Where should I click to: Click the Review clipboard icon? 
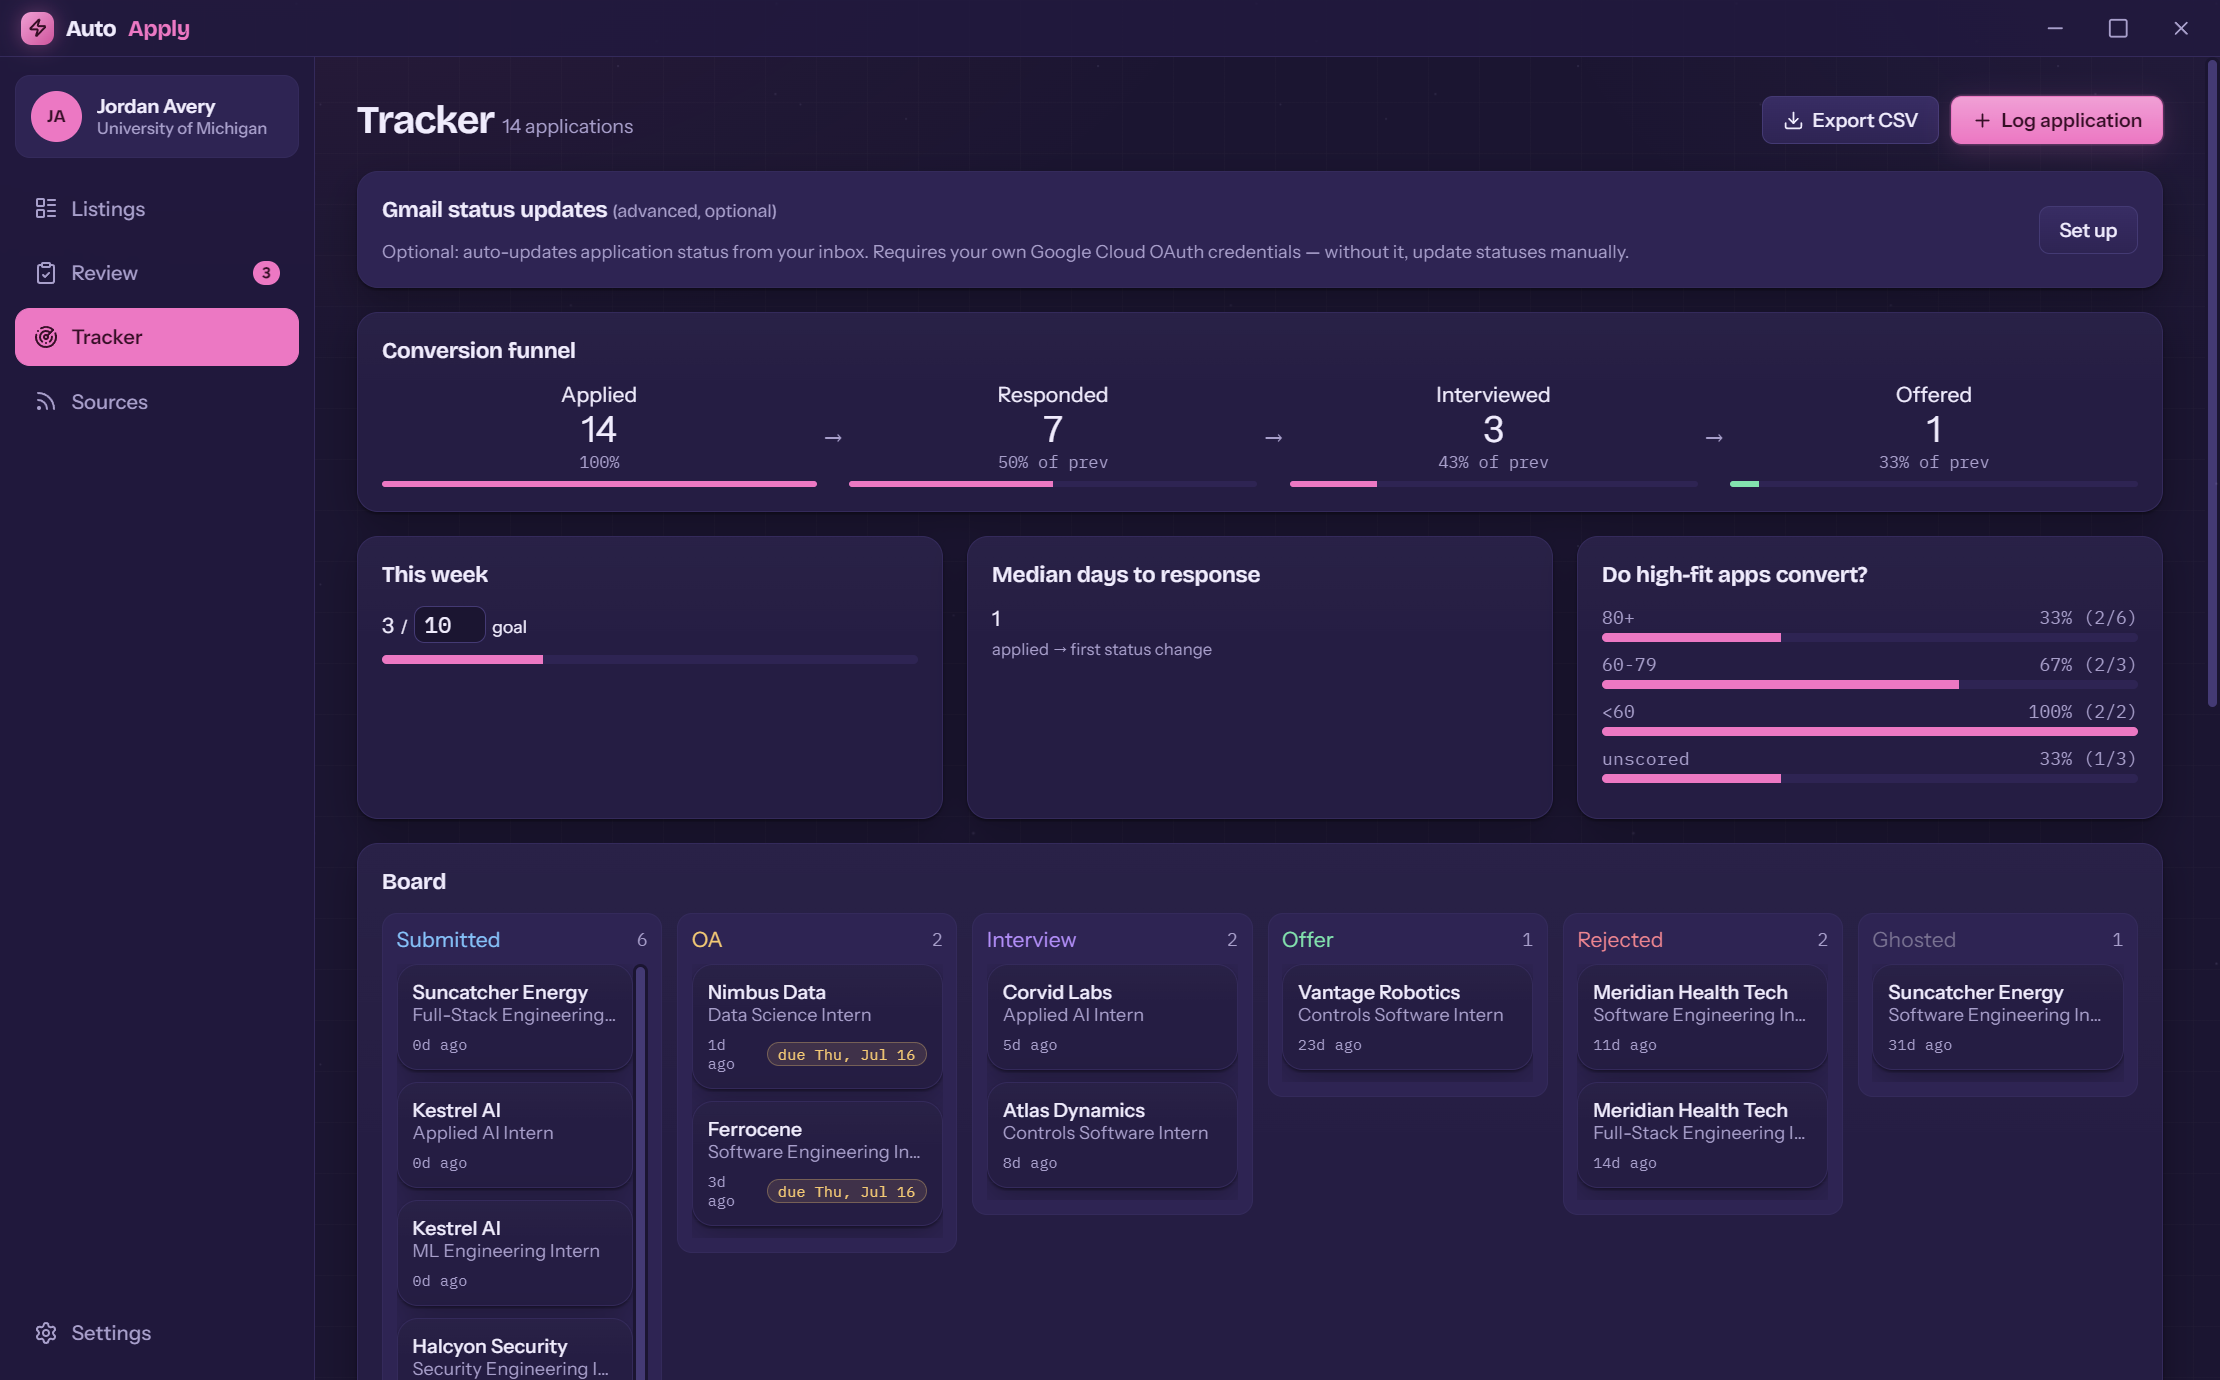(x=46, y=273)
